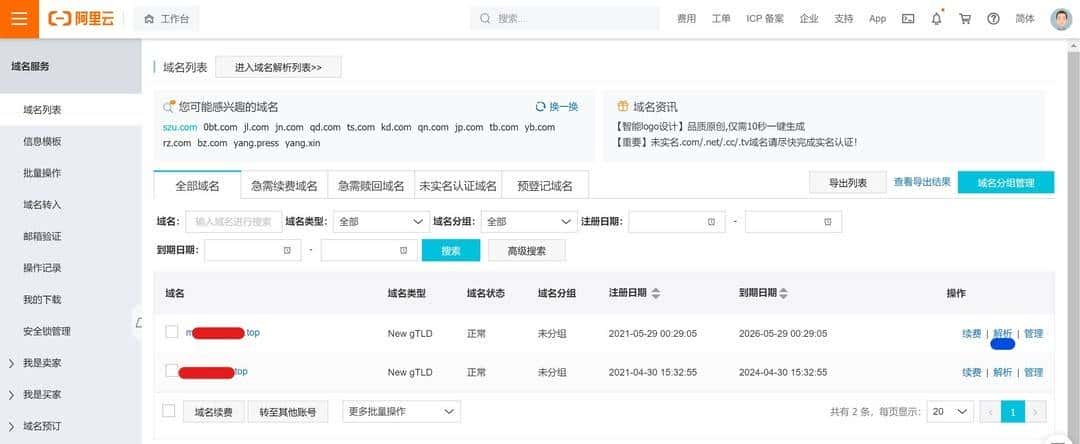Image resolution: width=1080 pixels, height=444 pixels.
Task: Check the 2021-04-30 domain row checkbox
Action: pyautogui.click(x=172, y=370)
